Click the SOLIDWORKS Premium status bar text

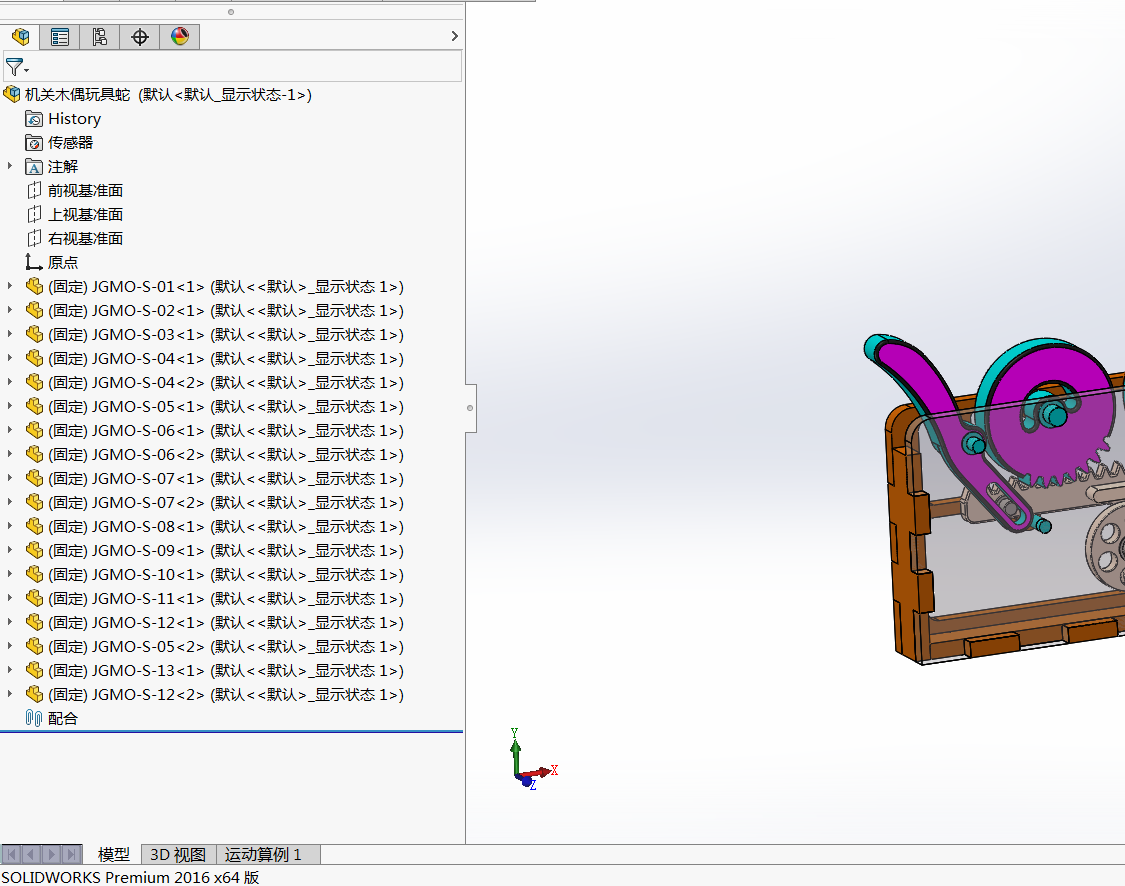(130, 877)
